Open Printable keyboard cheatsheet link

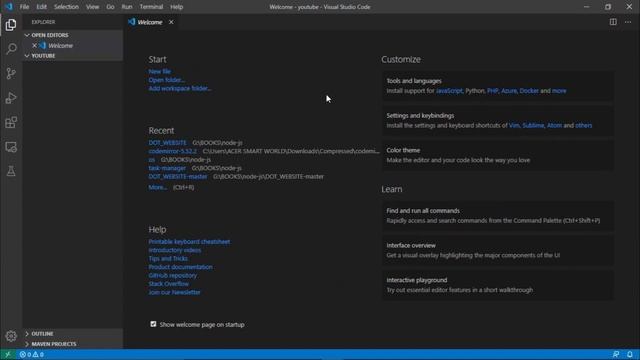tap(189, 242)
